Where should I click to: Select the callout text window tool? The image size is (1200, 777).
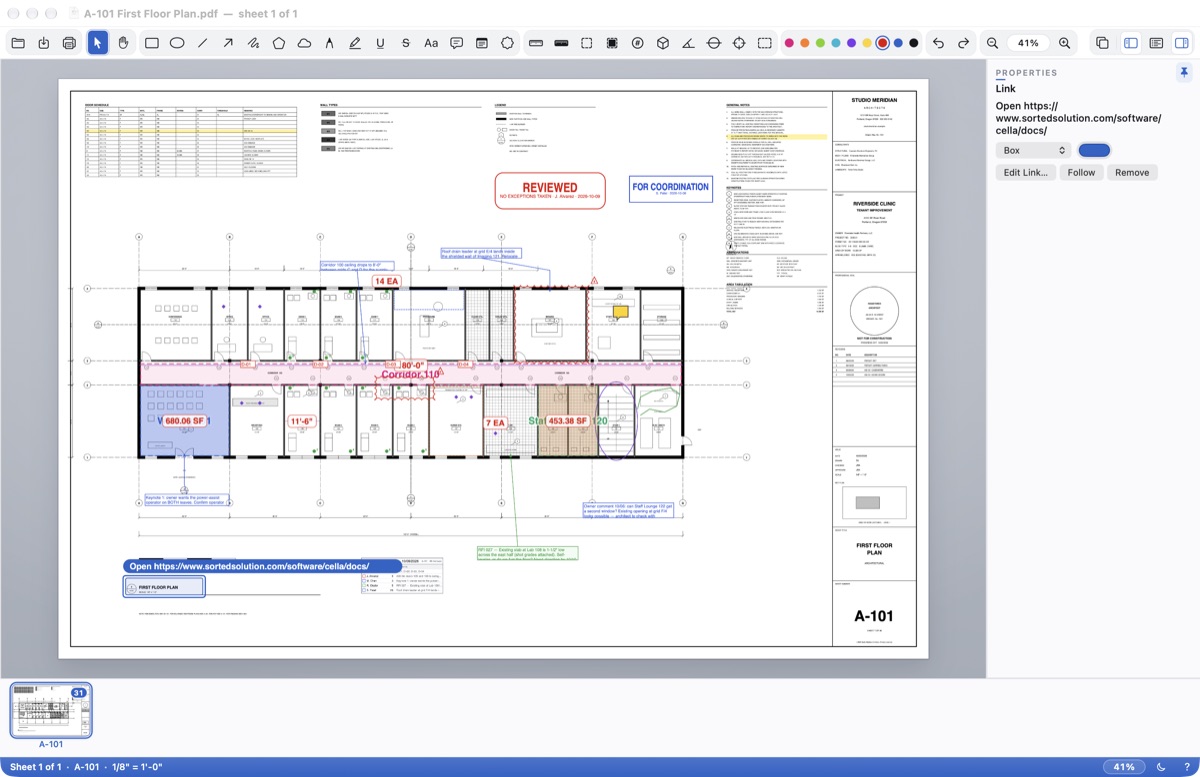482,43
